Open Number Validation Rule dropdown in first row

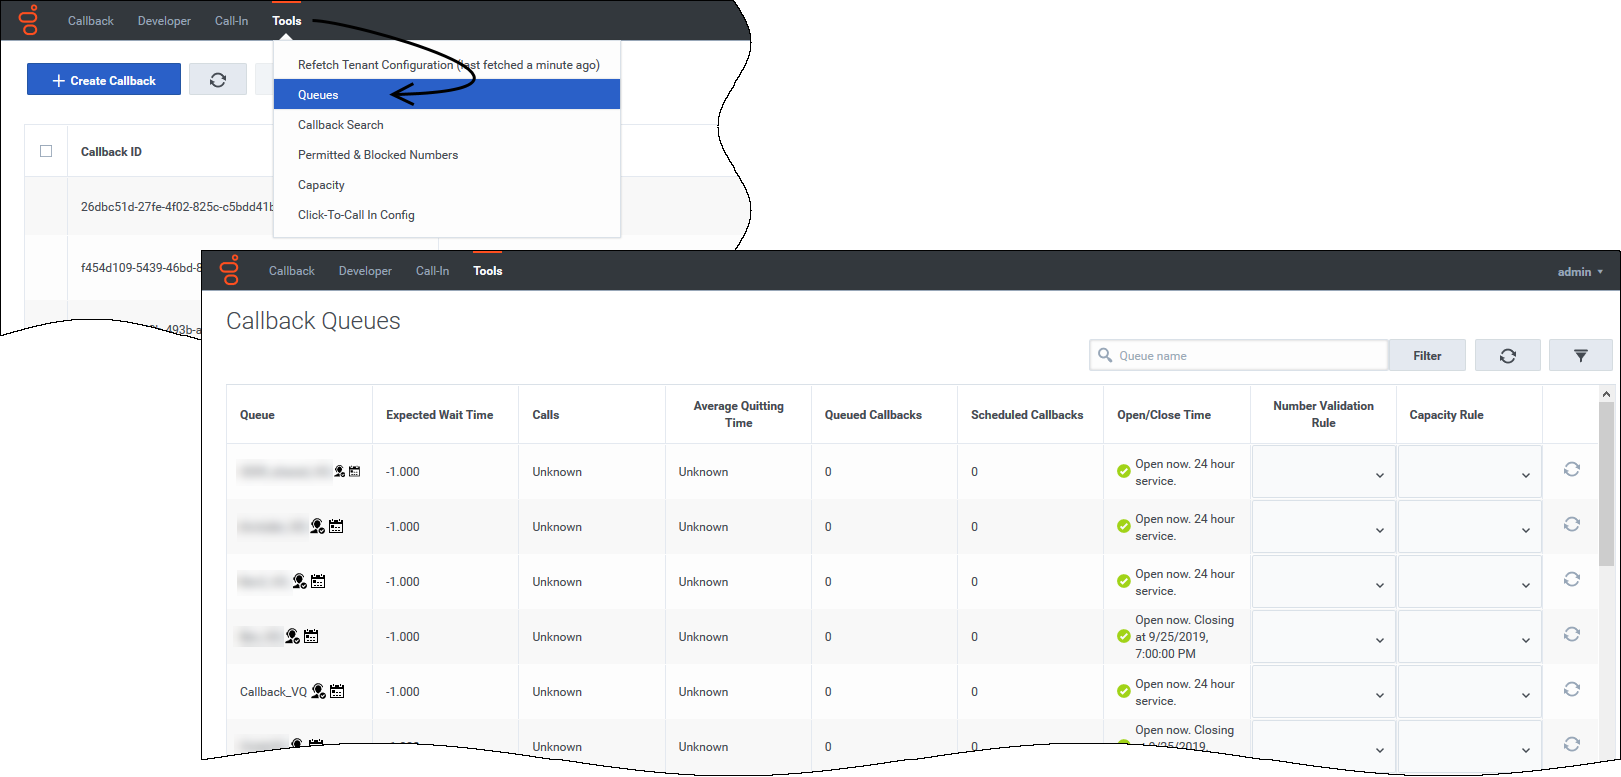click(1323, 472)
